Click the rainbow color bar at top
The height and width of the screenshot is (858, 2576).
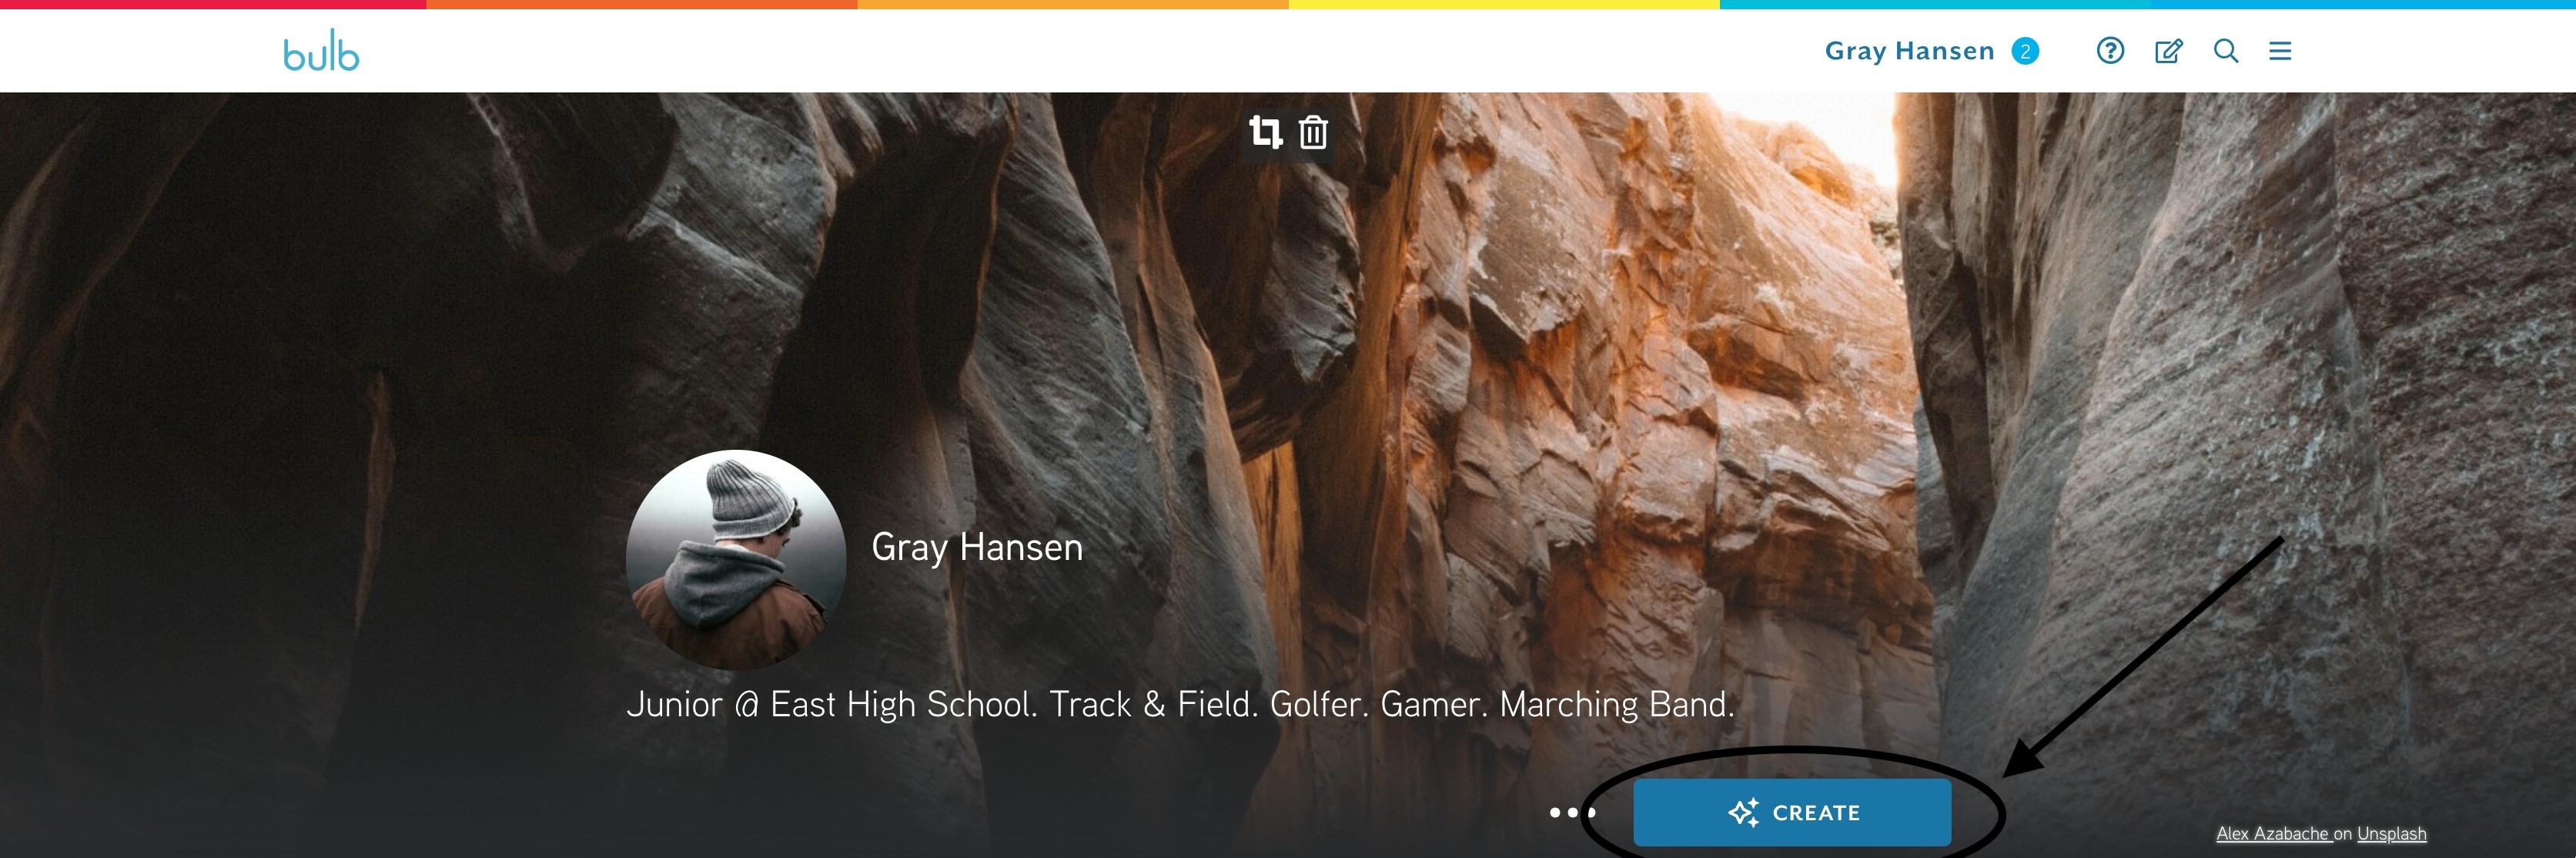(x=1288, y=4)
